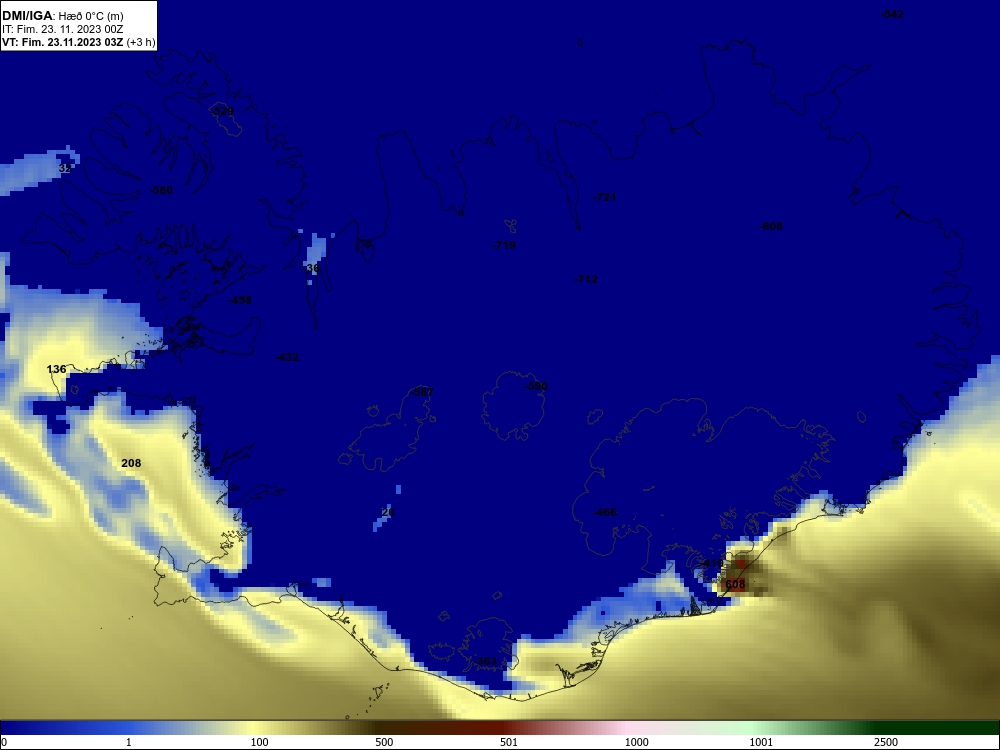Click the map value -721
1000x750 pixels.
pyautogui.click(x=605, y=198)
